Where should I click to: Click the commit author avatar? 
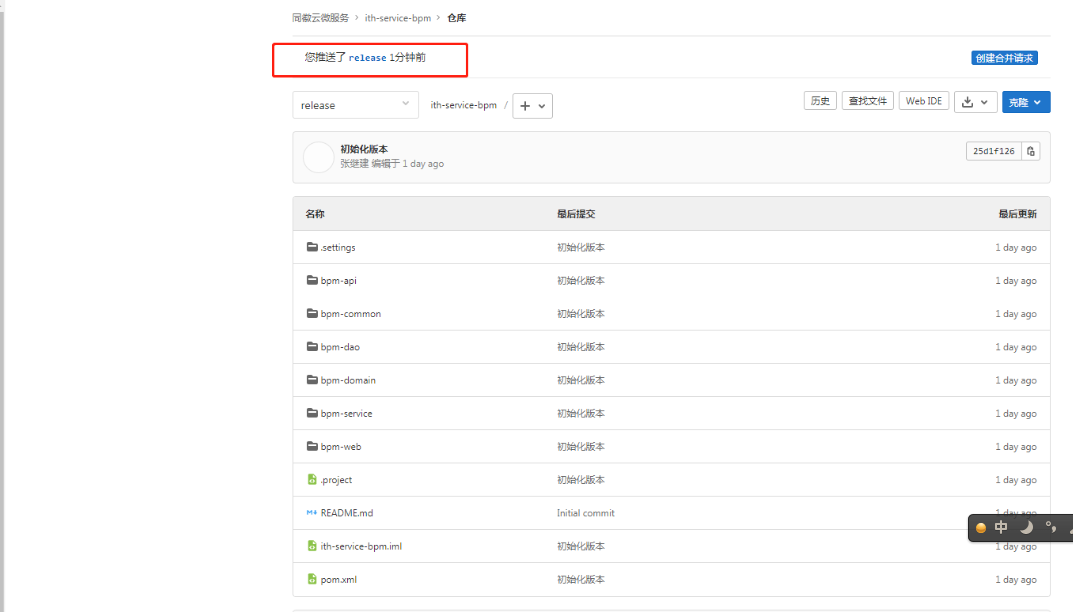tap(318, 157)
